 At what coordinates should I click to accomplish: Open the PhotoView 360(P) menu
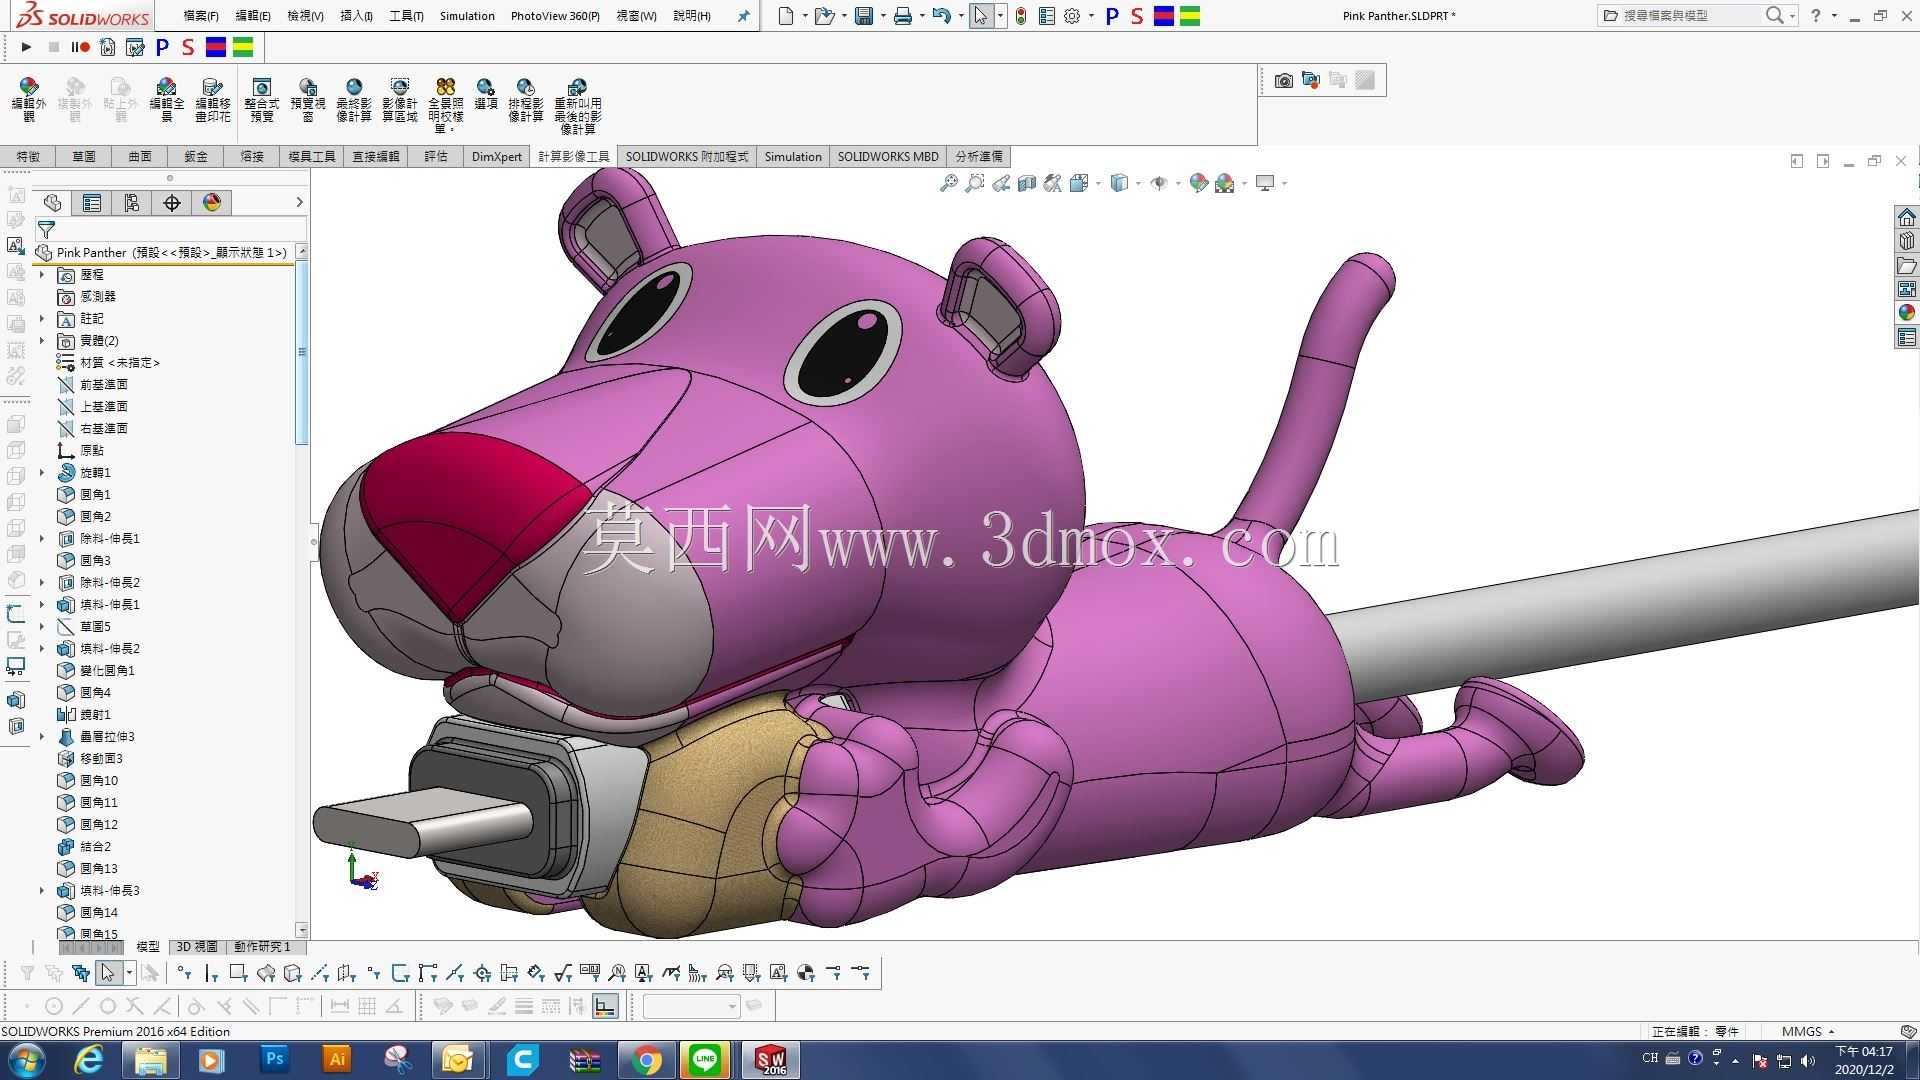click(555, 16)
